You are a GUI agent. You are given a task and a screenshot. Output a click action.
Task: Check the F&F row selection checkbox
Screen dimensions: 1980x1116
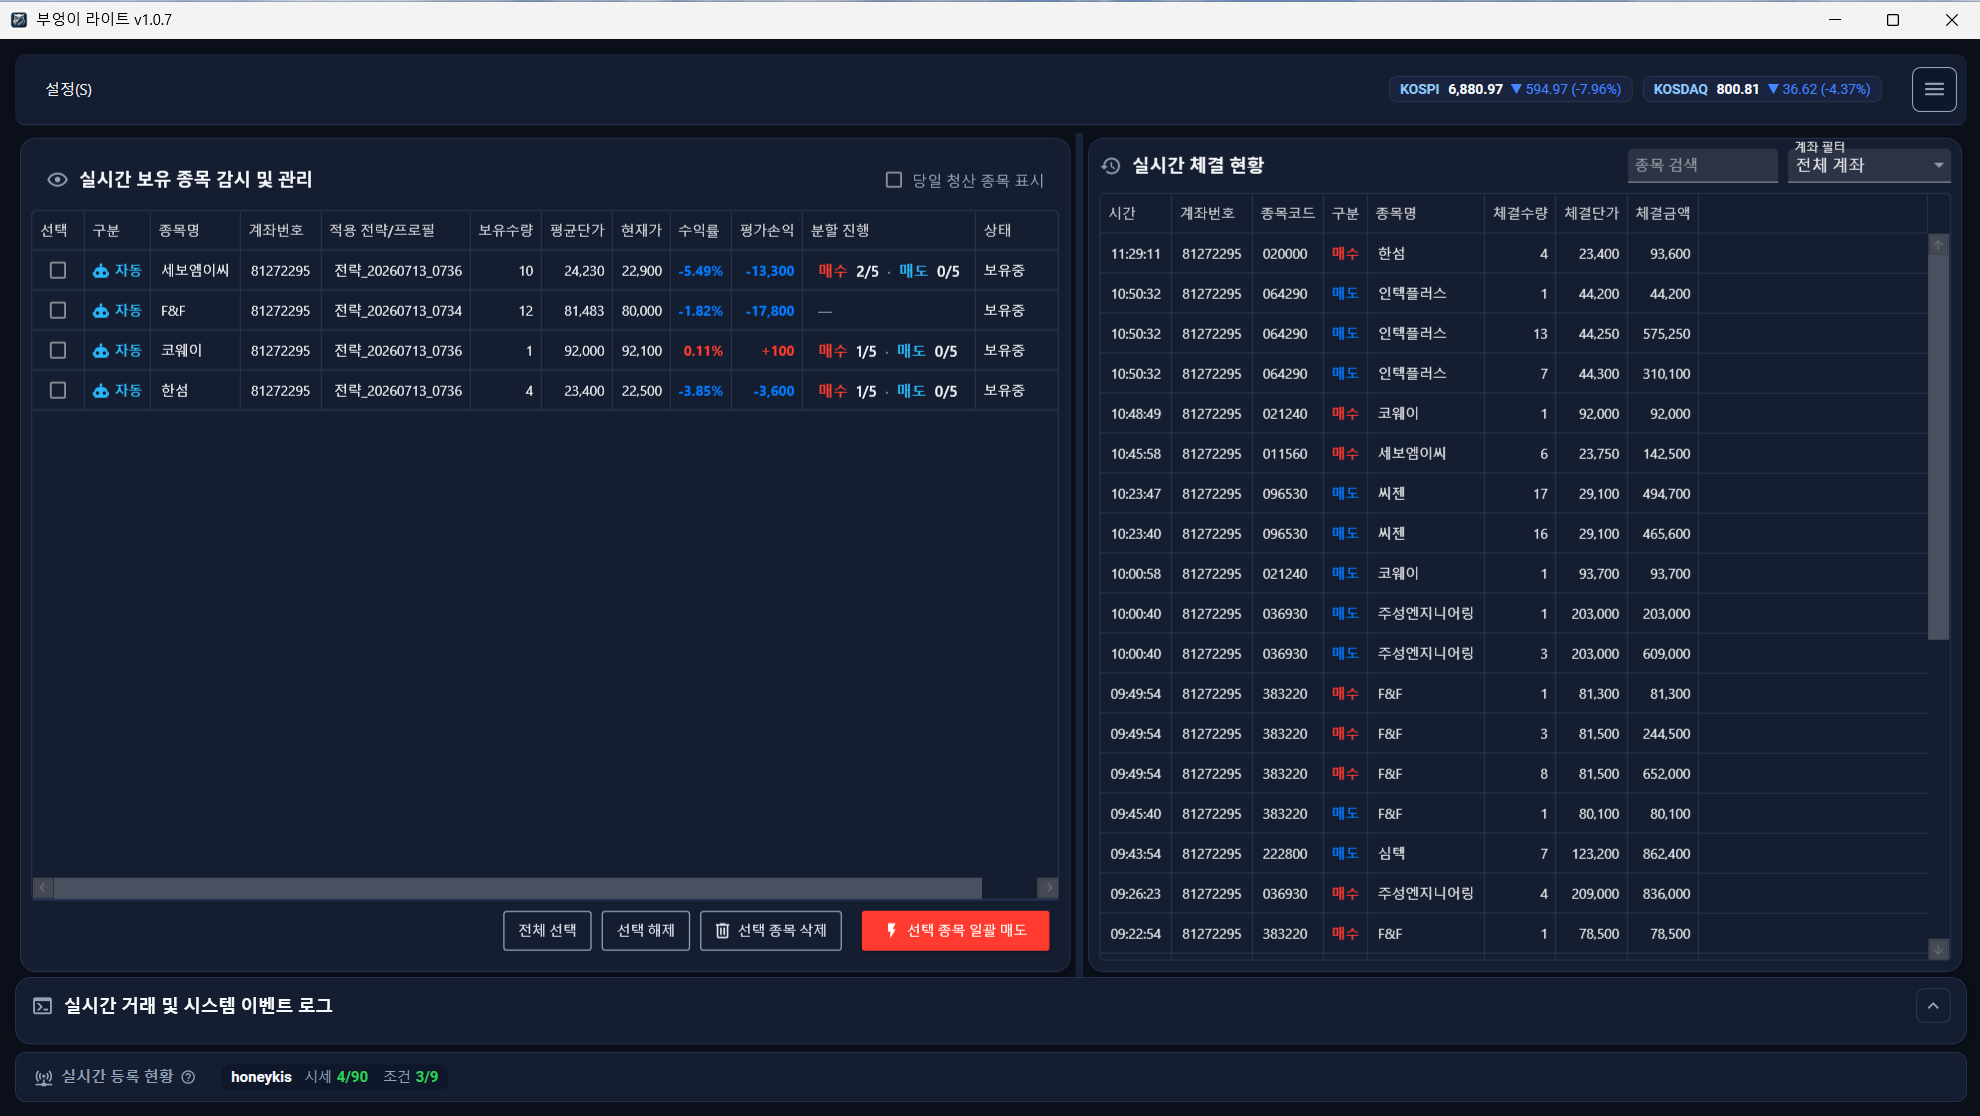pos(58,310)
